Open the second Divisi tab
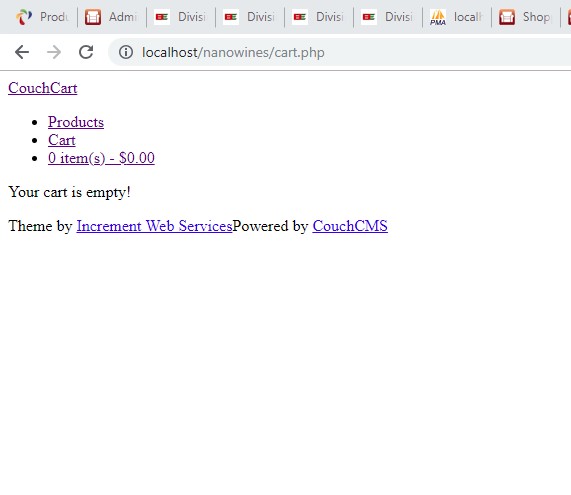 (250, 17)
